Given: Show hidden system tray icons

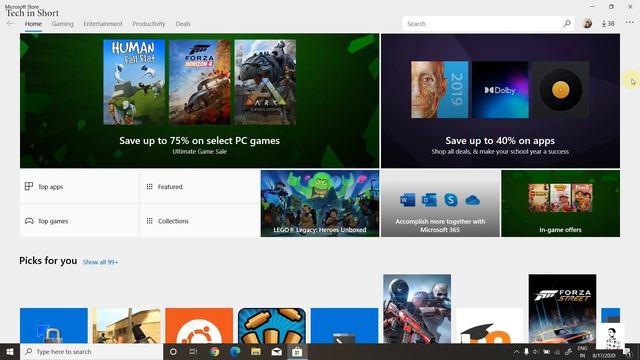Looking at the screenshot, I should (x=516, y=352).
